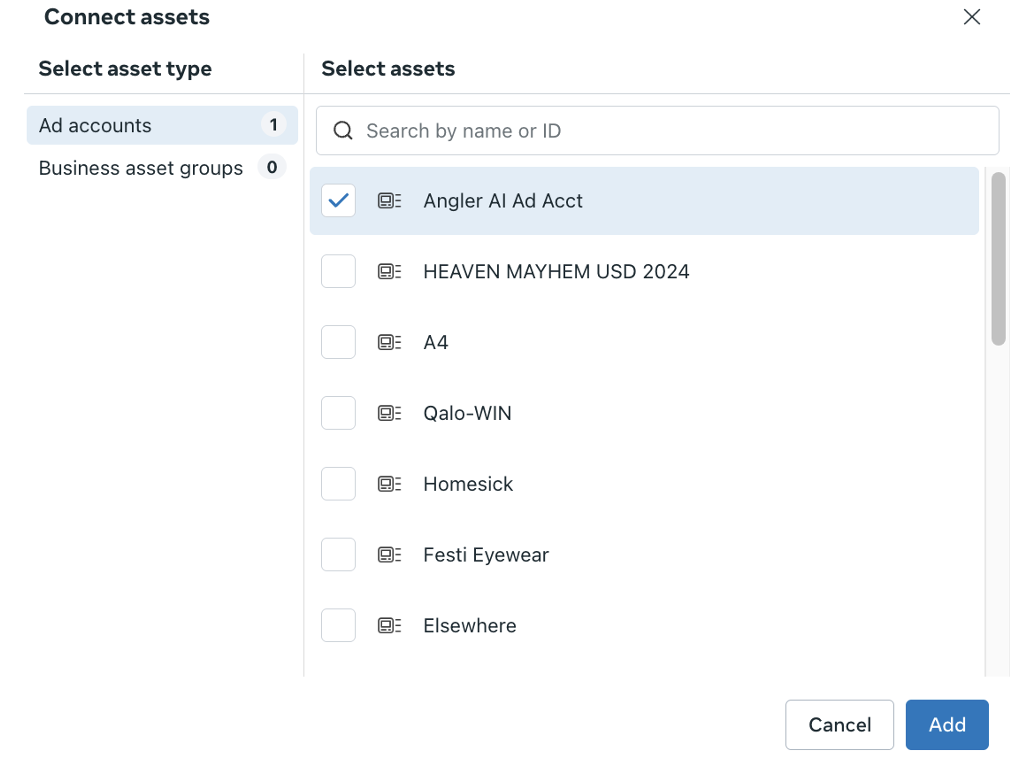Screen dimensions: 1010x766
Task: Click ad account icon beside HEAVEN MAYHEM USD 2024
Action: pos(389,272)
